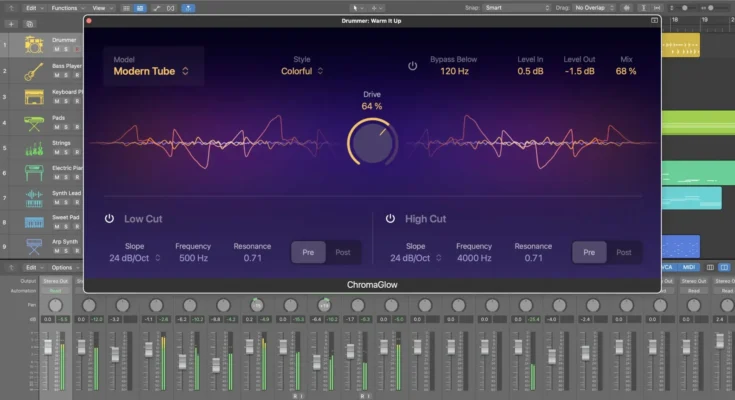Screen dimensions: 735x400
Task: Open the Functions menu
Action: click(x=68, y=8)
